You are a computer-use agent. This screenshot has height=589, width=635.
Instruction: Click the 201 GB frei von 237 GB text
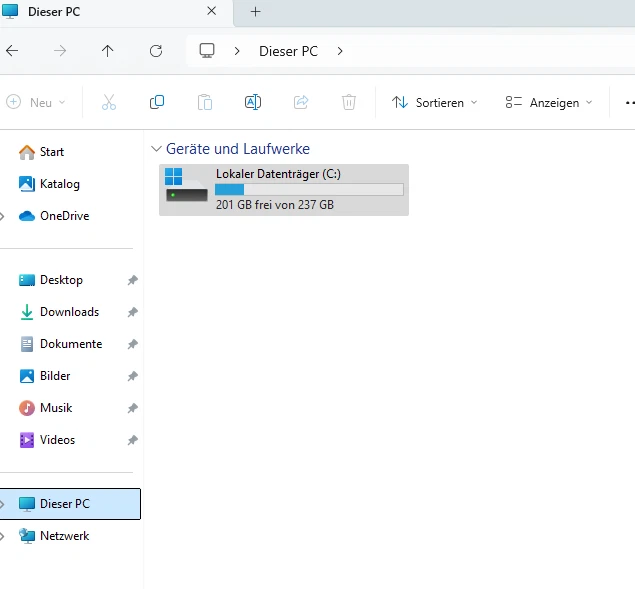pyautogui.click(x=275, y=205)
